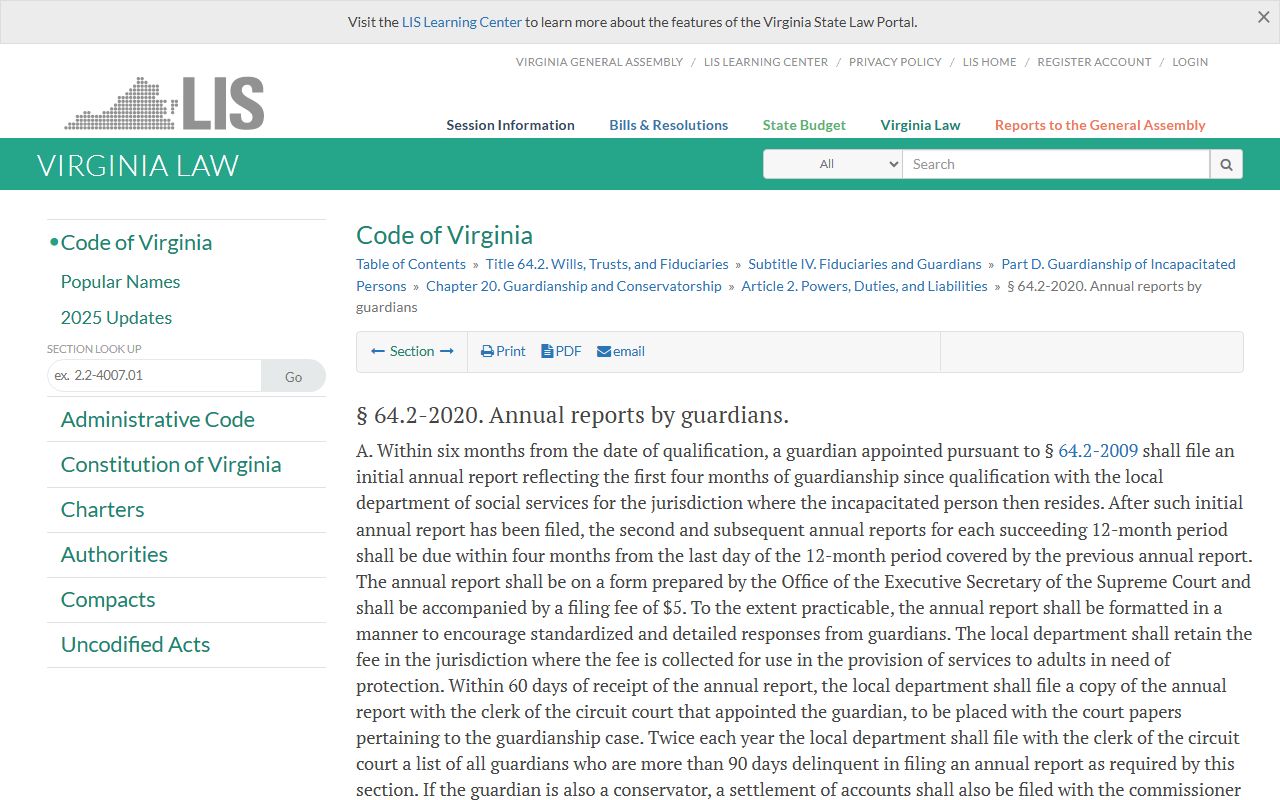The height and width of the screenshot is (800, 1280).
Task: Open Charters sidebar link
Action: pos(102,510)
